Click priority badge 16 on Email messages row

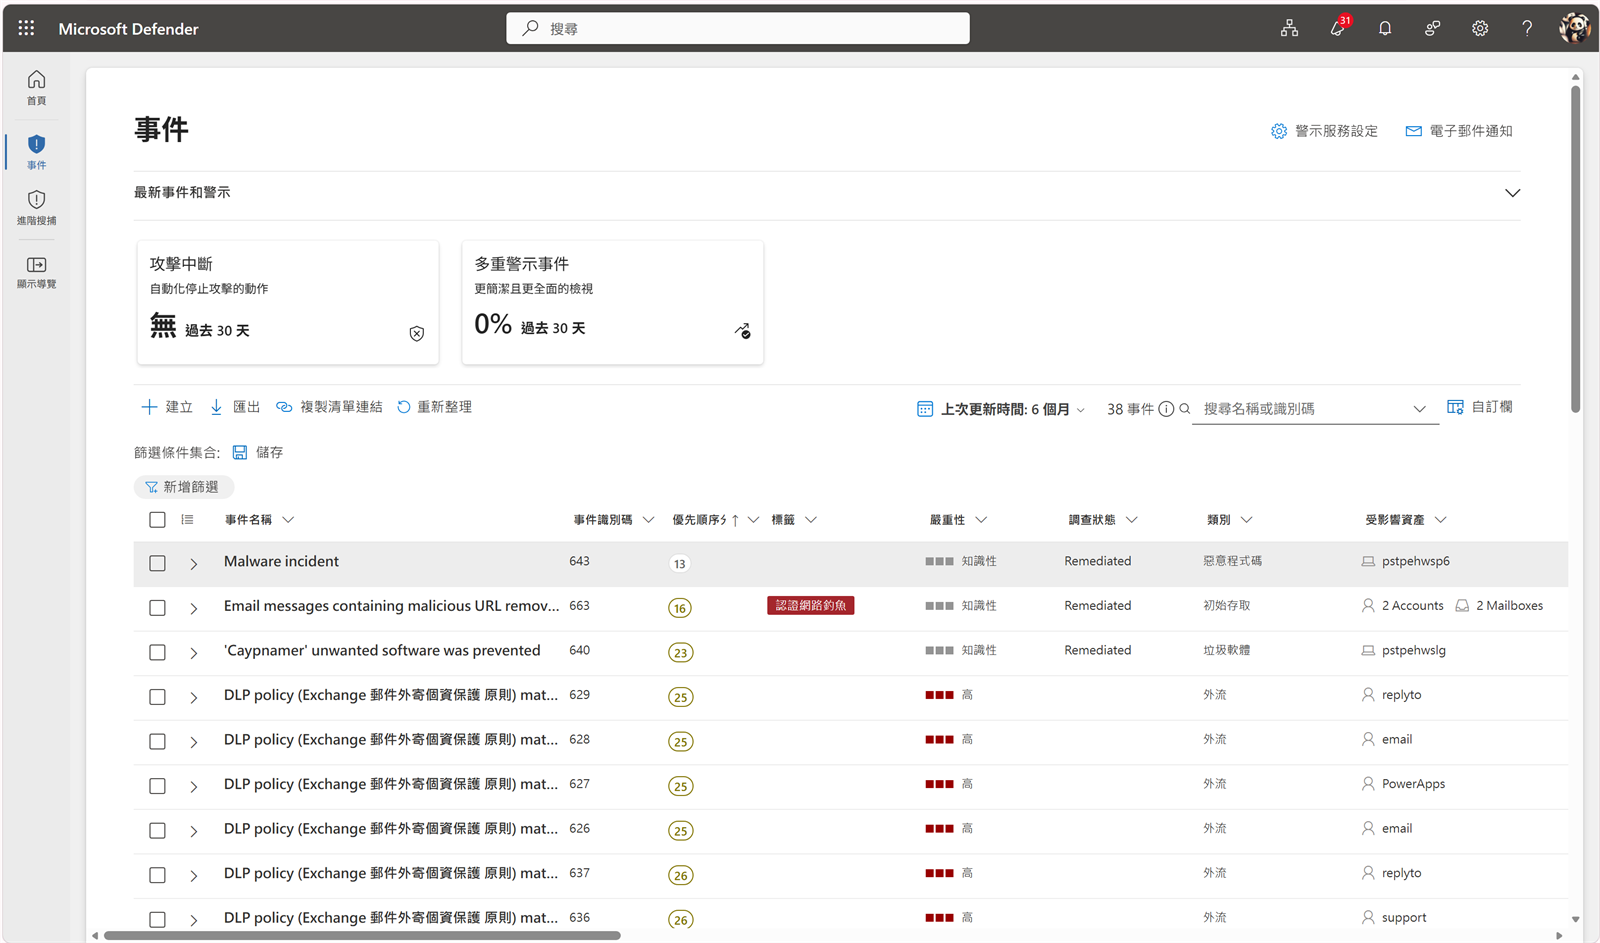[x=680, y=608]
